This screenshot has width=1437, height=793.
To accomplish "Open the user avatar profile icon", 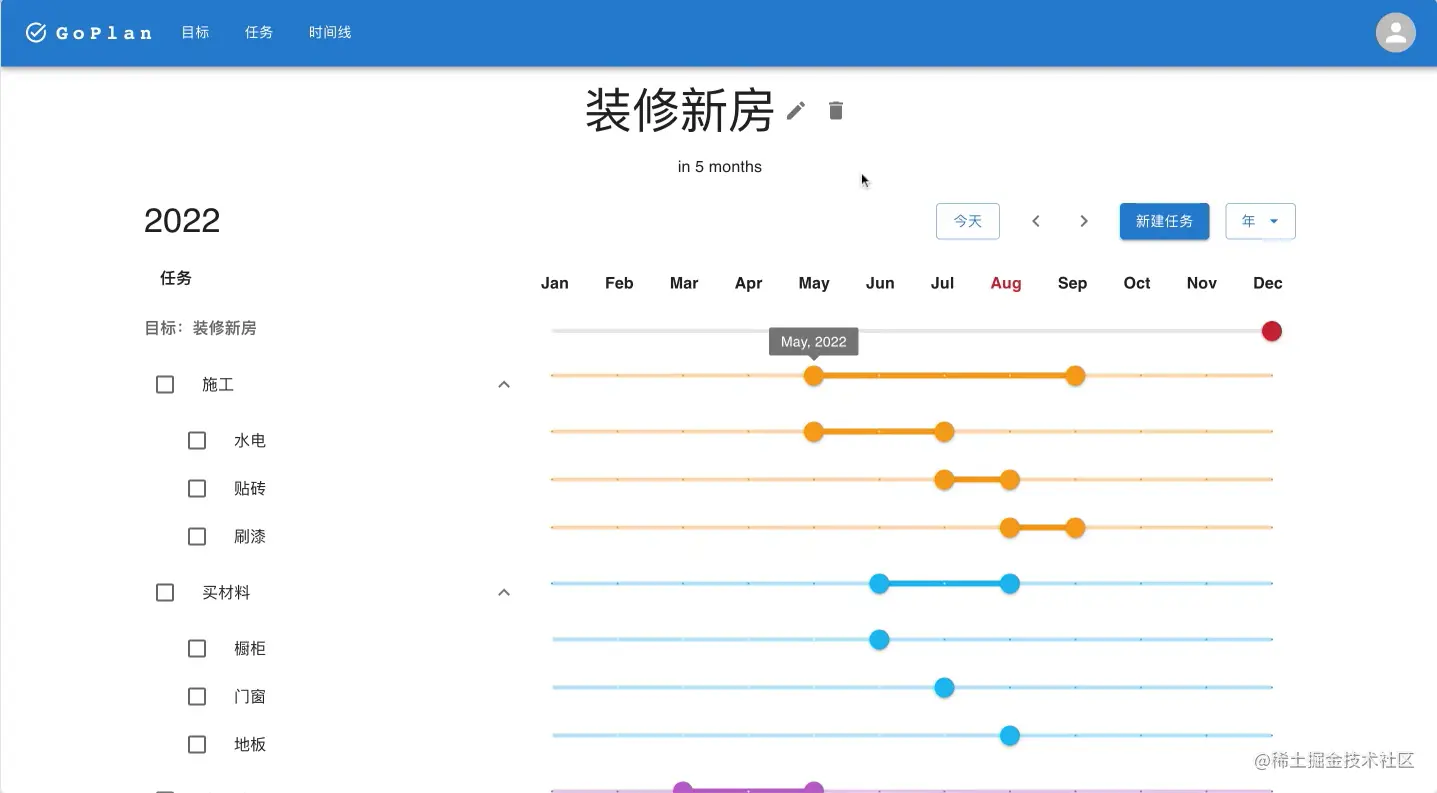I will pos(1395,32).
